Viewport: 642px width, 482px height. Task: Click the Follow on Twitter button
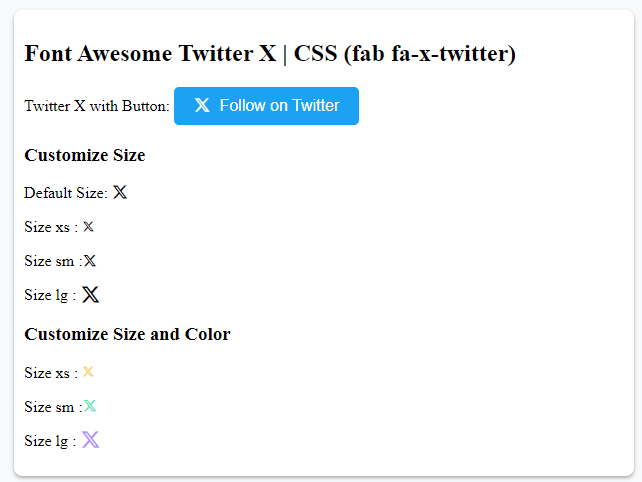[x=266, y=106]
